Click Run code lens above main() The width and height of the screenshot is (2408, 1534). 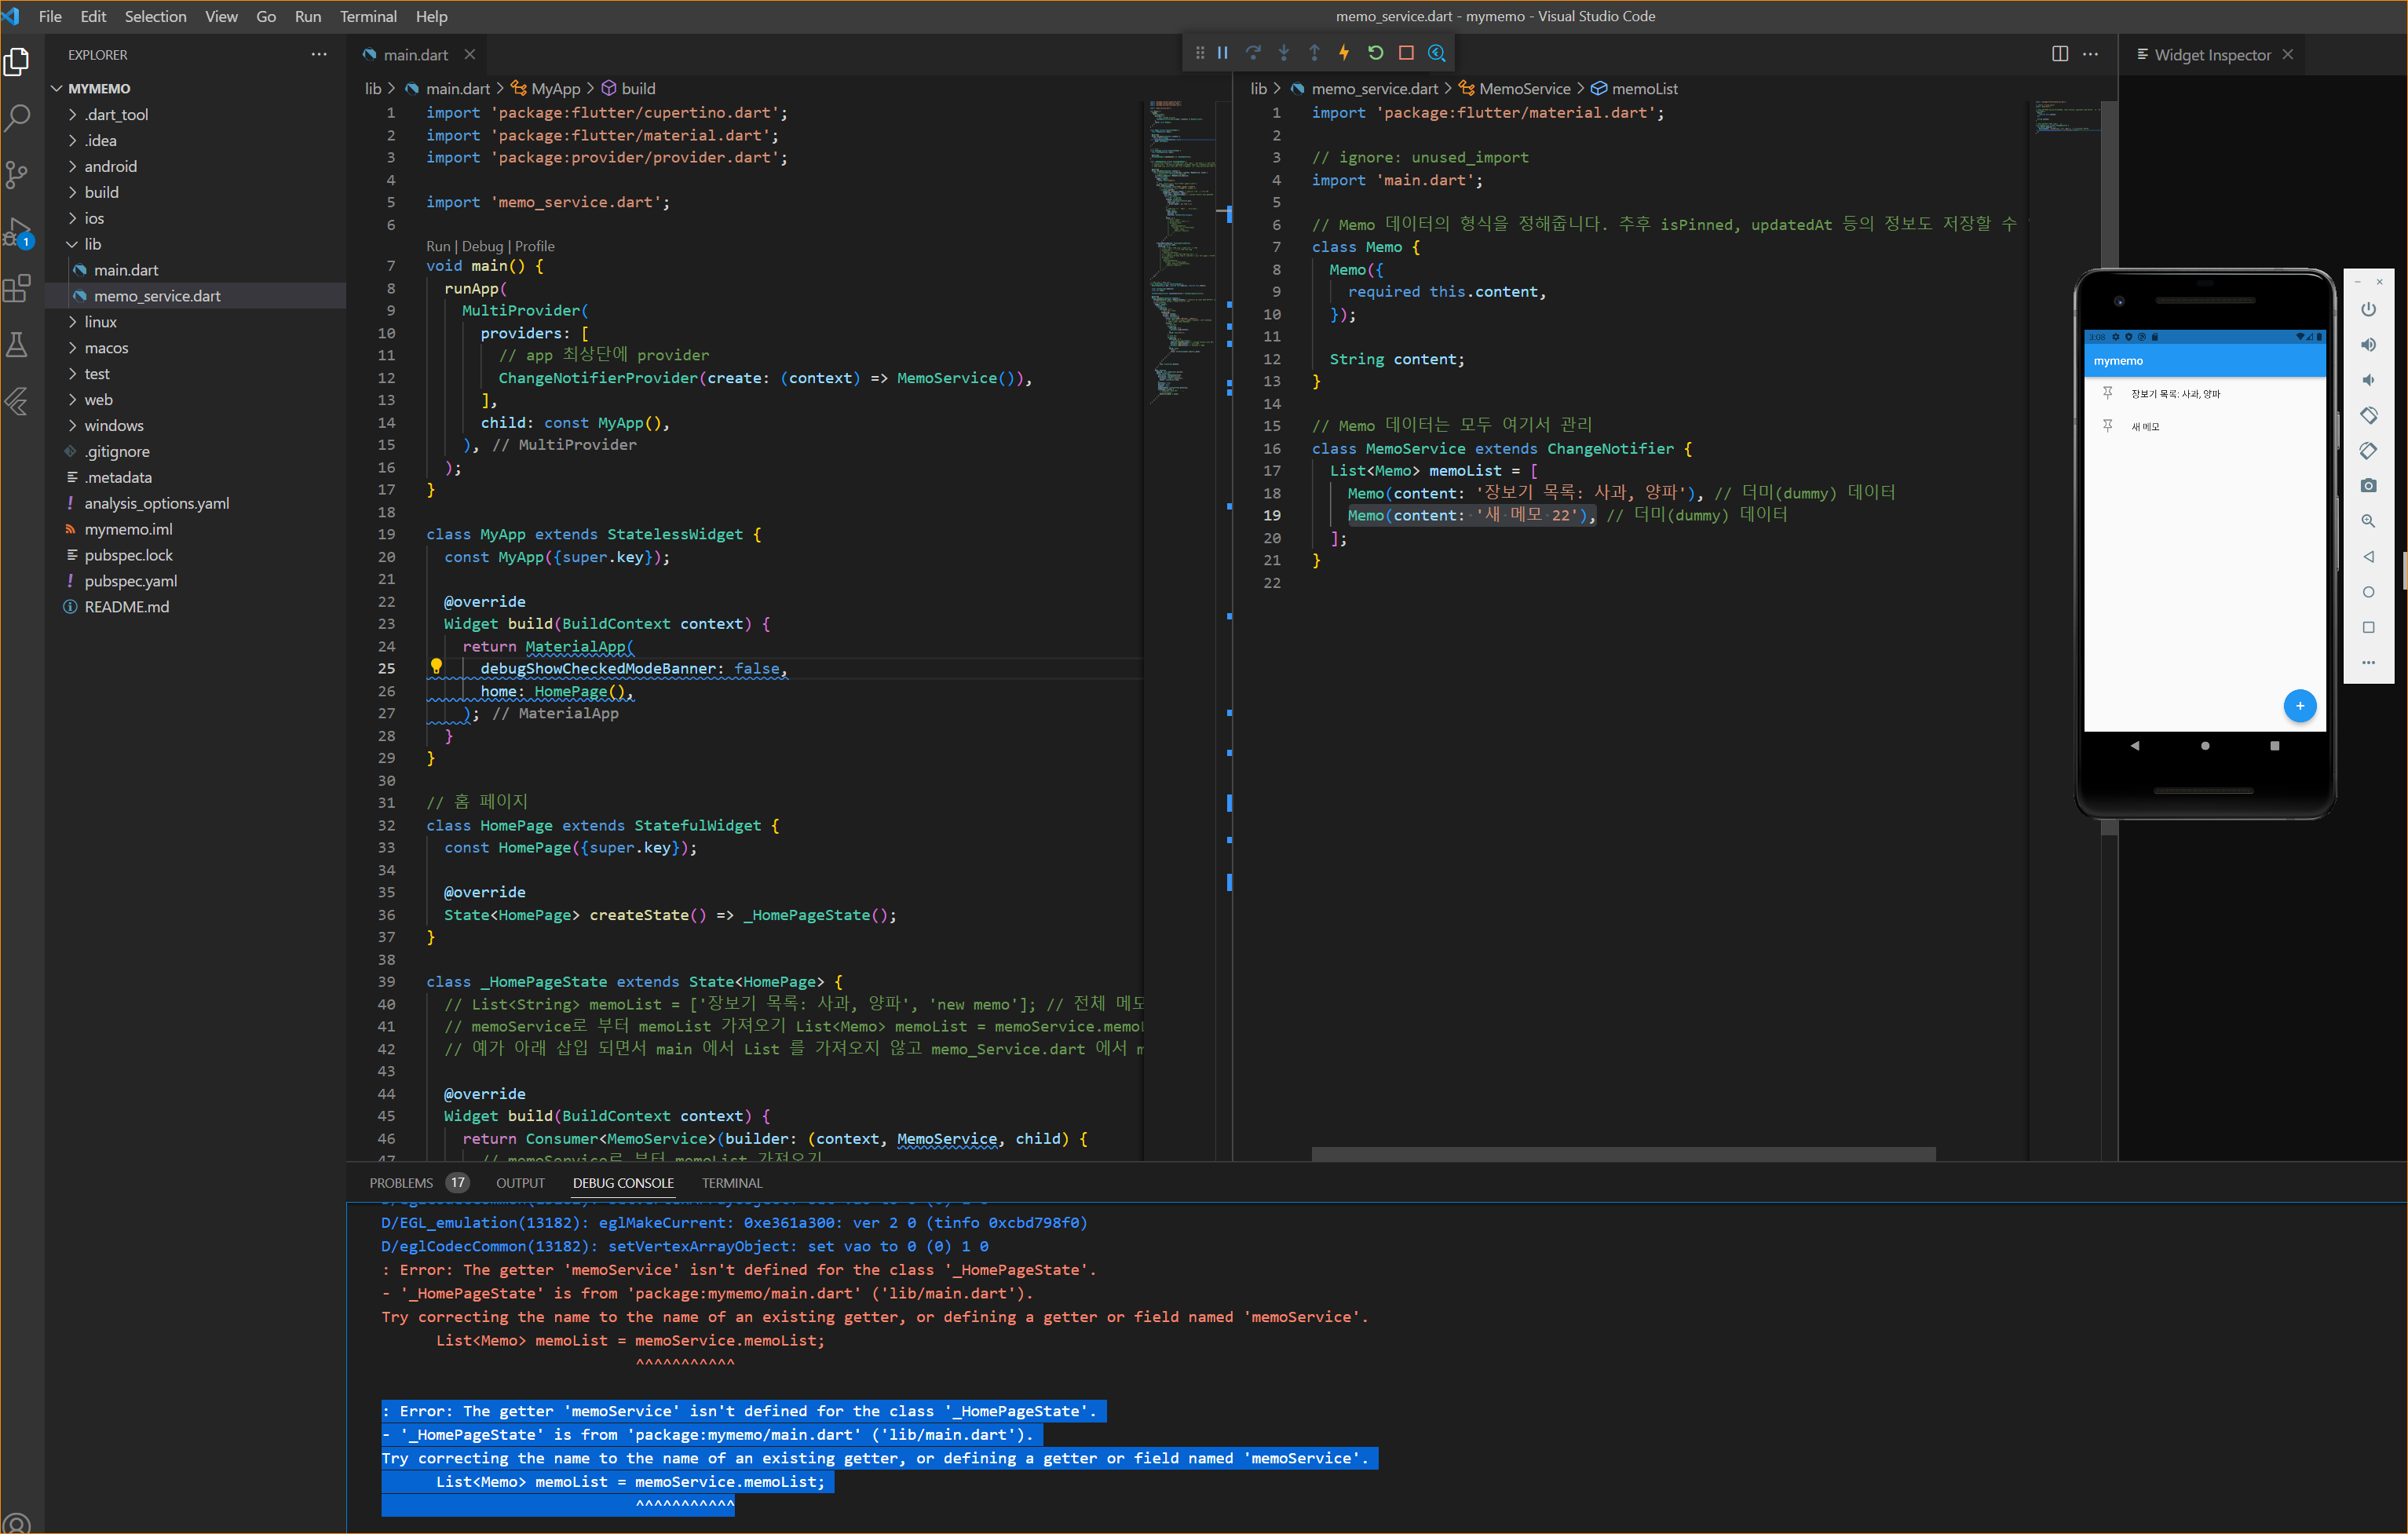click(x=438, y=246)
